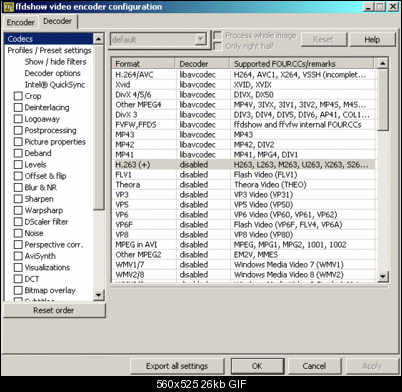This screenshot has width=402, height=392.
Task: Select the H.264/AVC codec row
Action: click(244, 75)
